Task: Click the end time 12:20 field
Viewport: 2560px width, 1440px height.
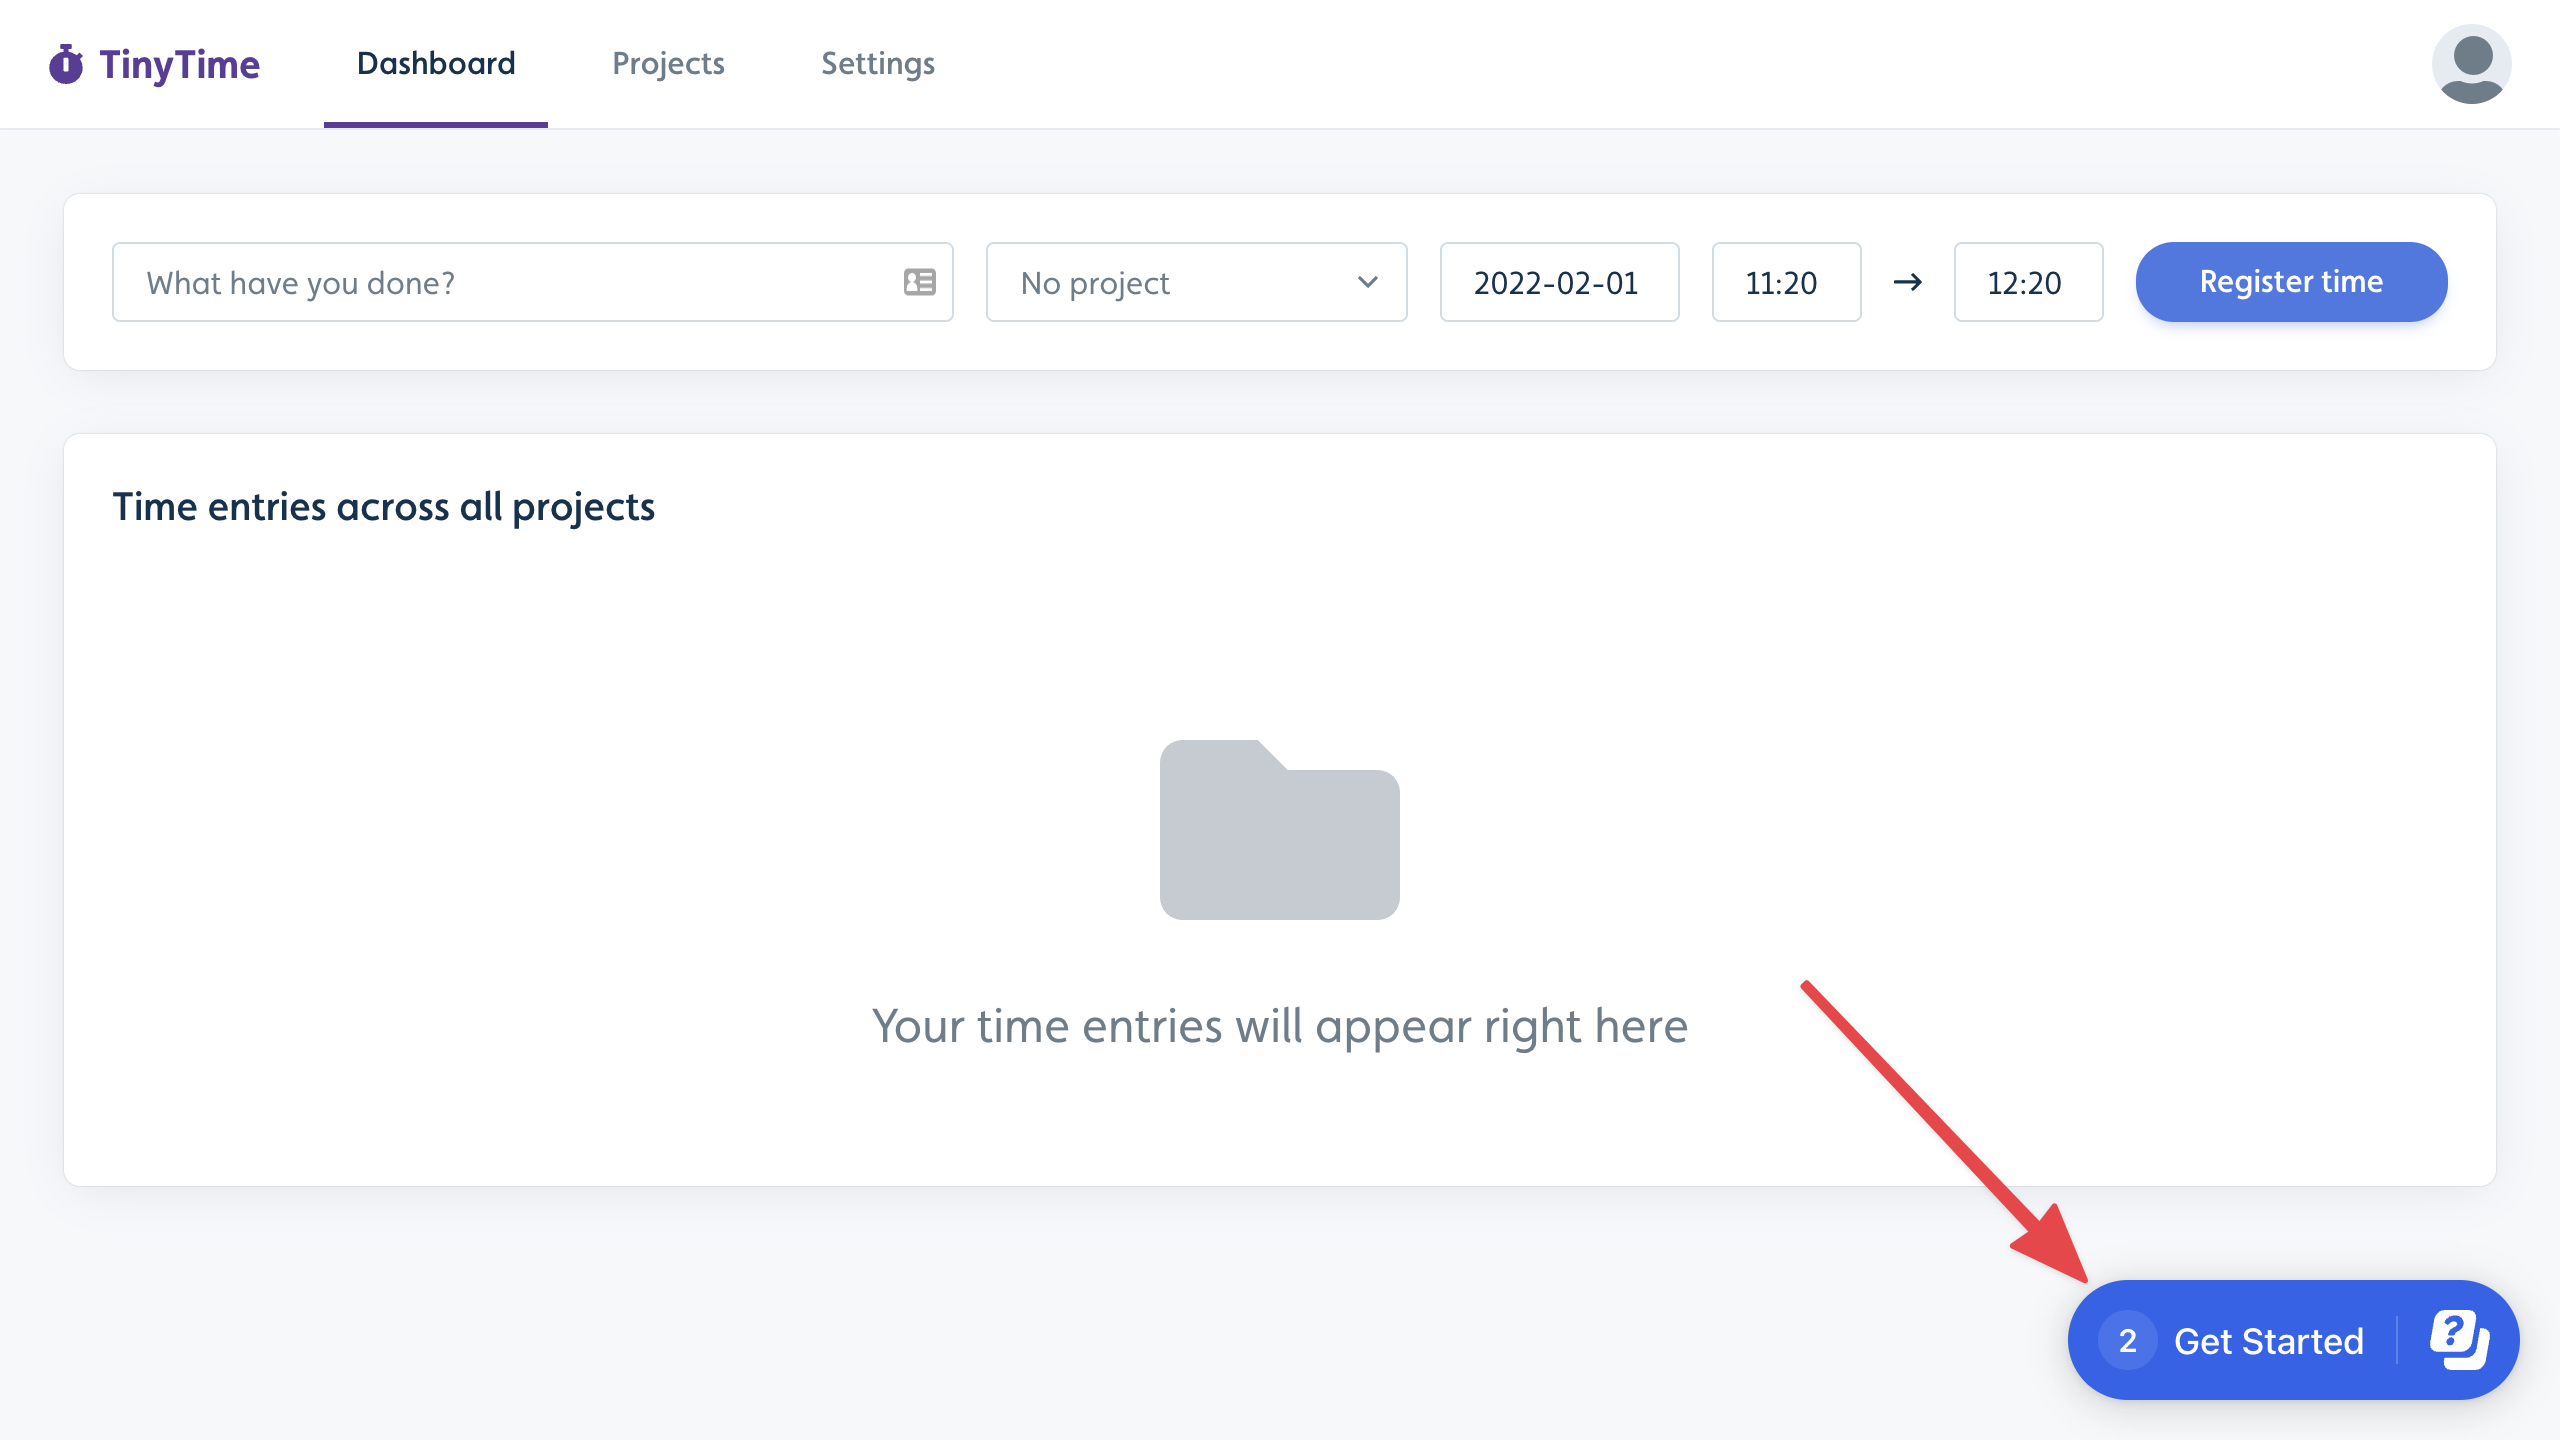Action: coord(2024,281)
